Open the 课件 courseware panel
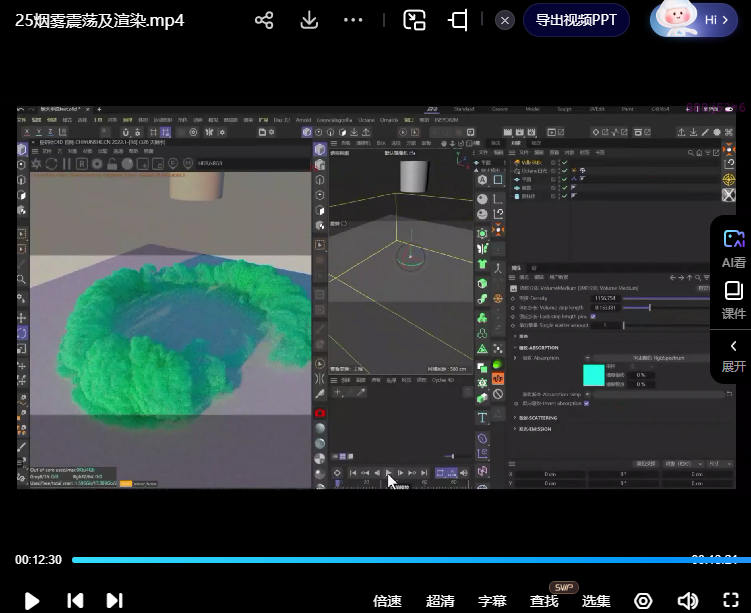The height and width of the screenshot is (613, 751). 733,300
